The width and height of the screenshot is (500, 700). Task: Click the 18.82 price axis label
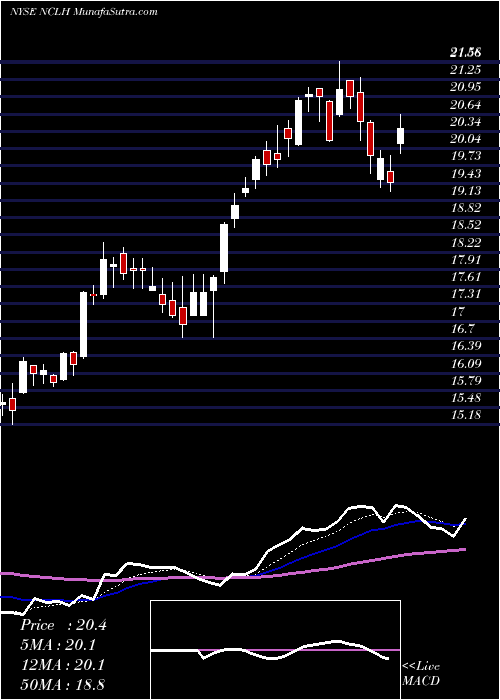pyautogui.click(x=466, y=208)
